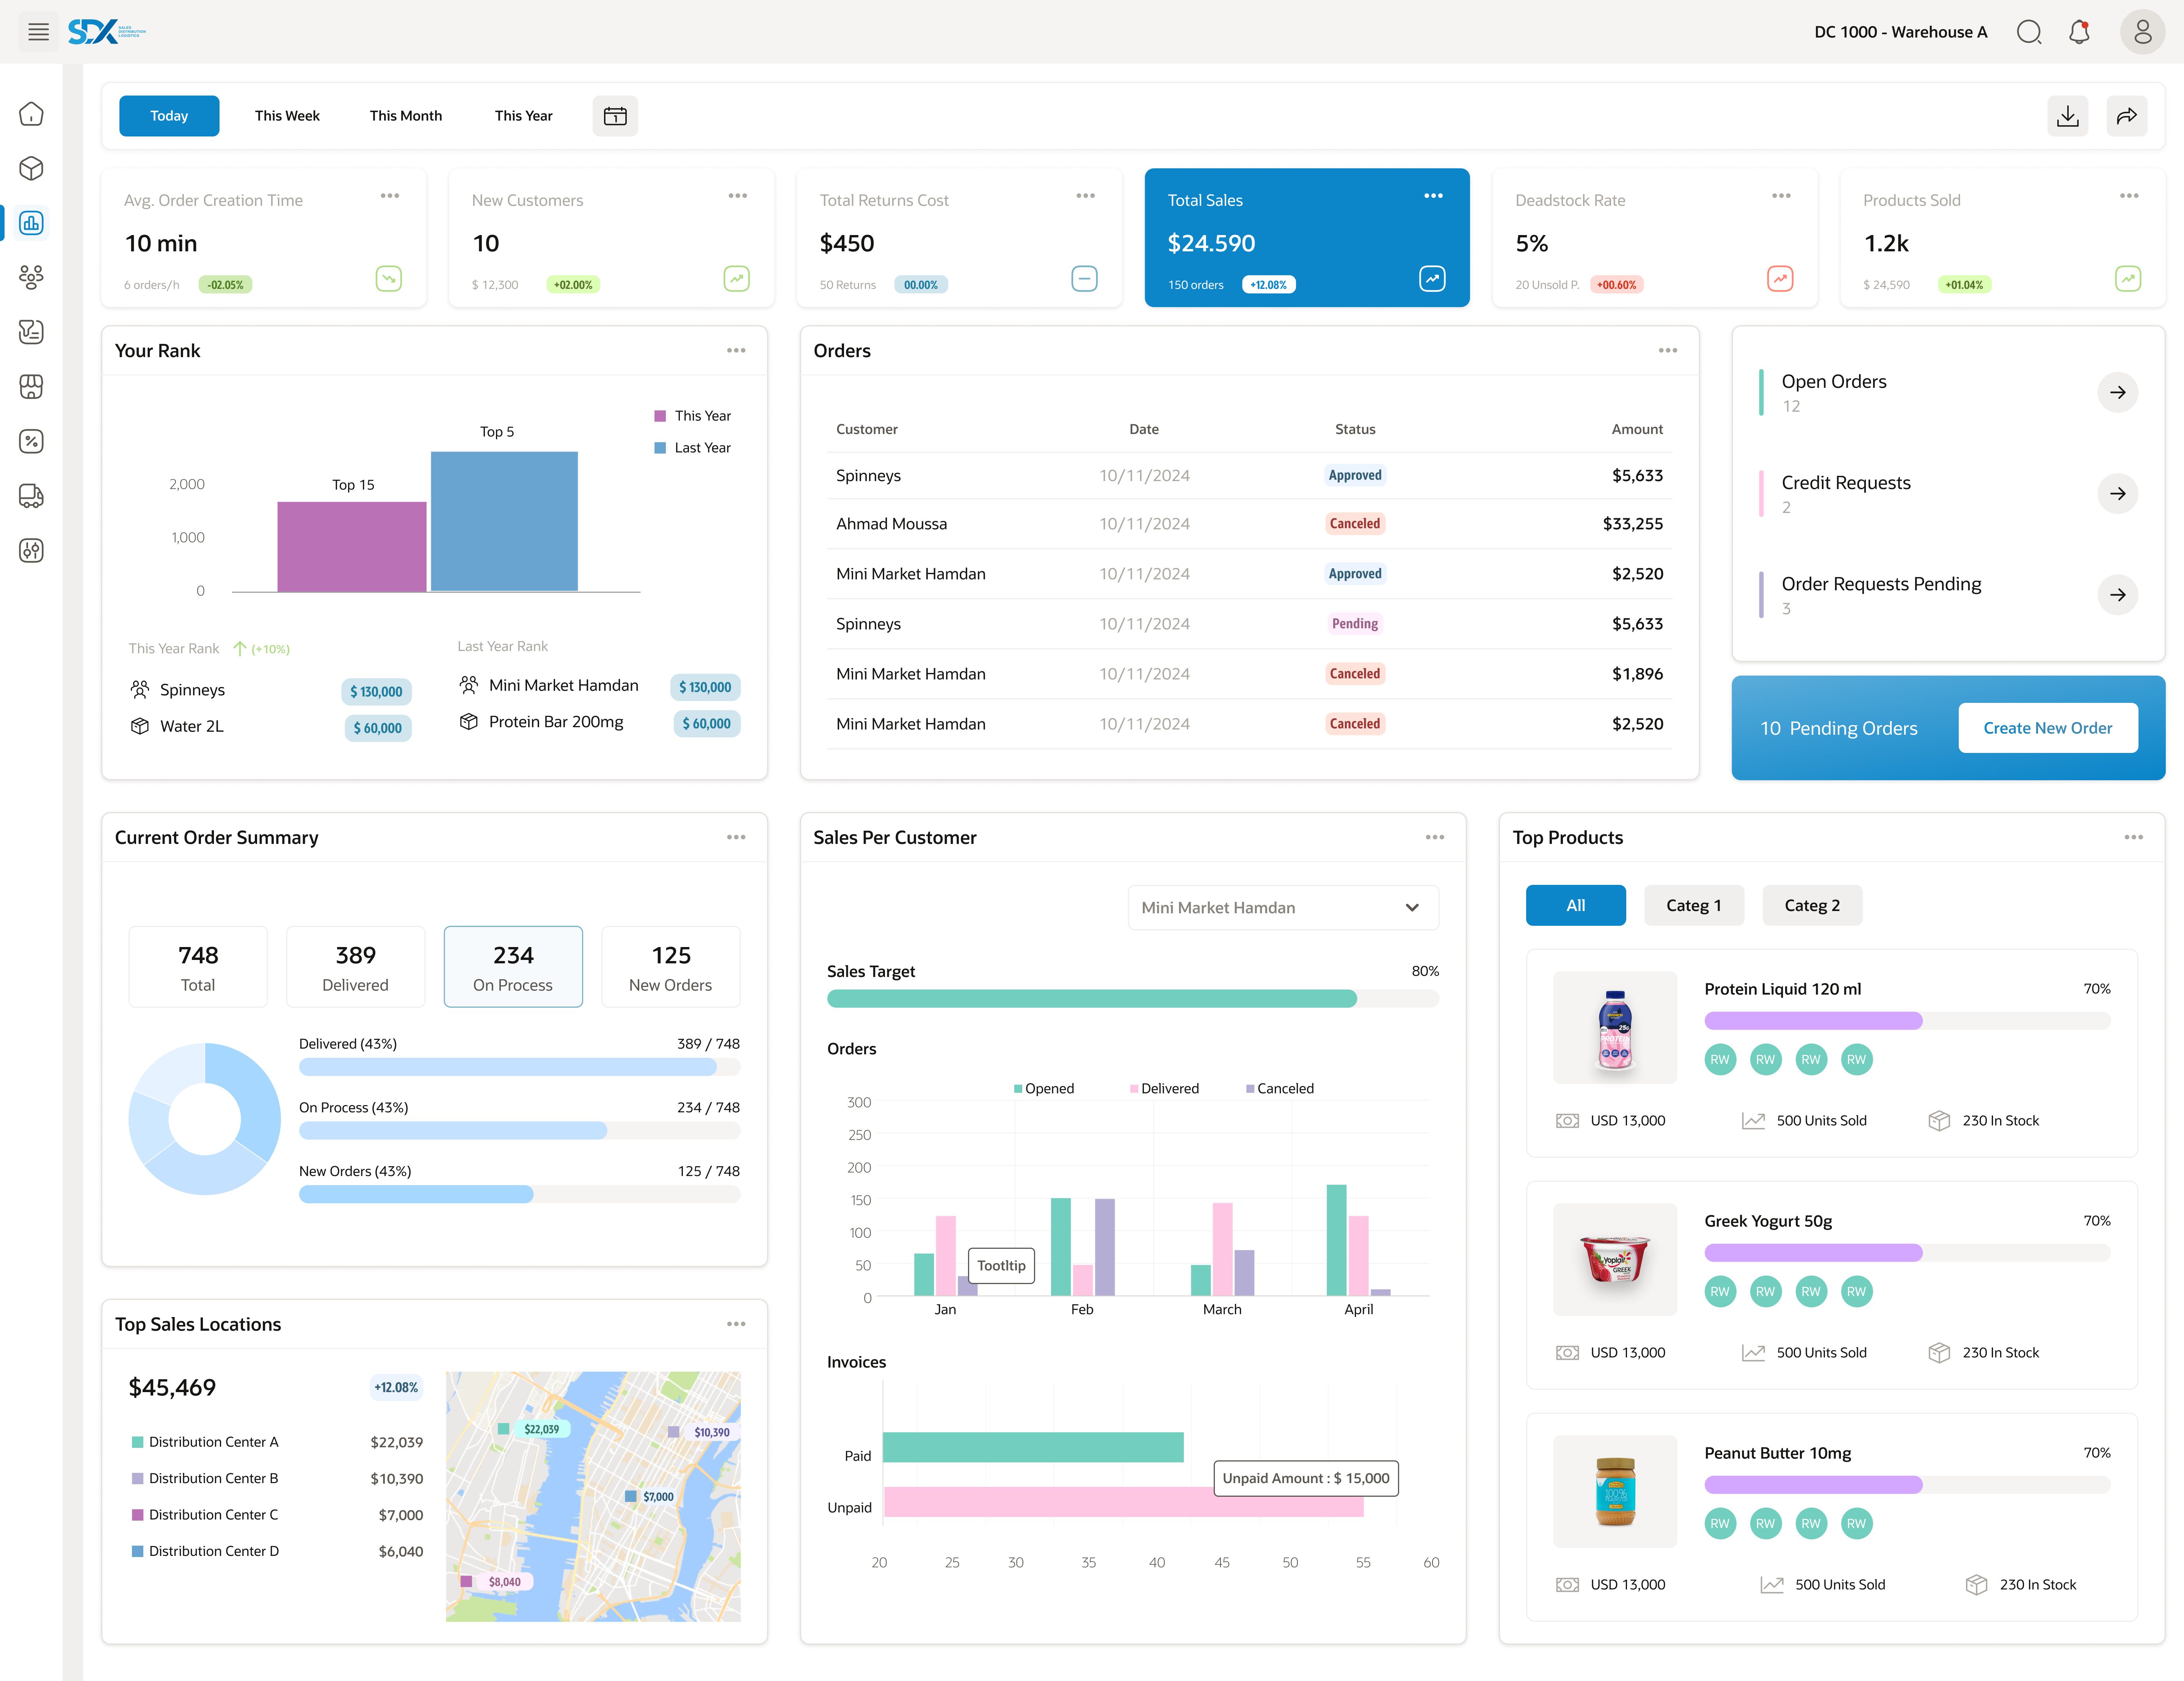The image size is (2184, 1681).
Task: Switch to the This Week tab
Action: (287, 116)
